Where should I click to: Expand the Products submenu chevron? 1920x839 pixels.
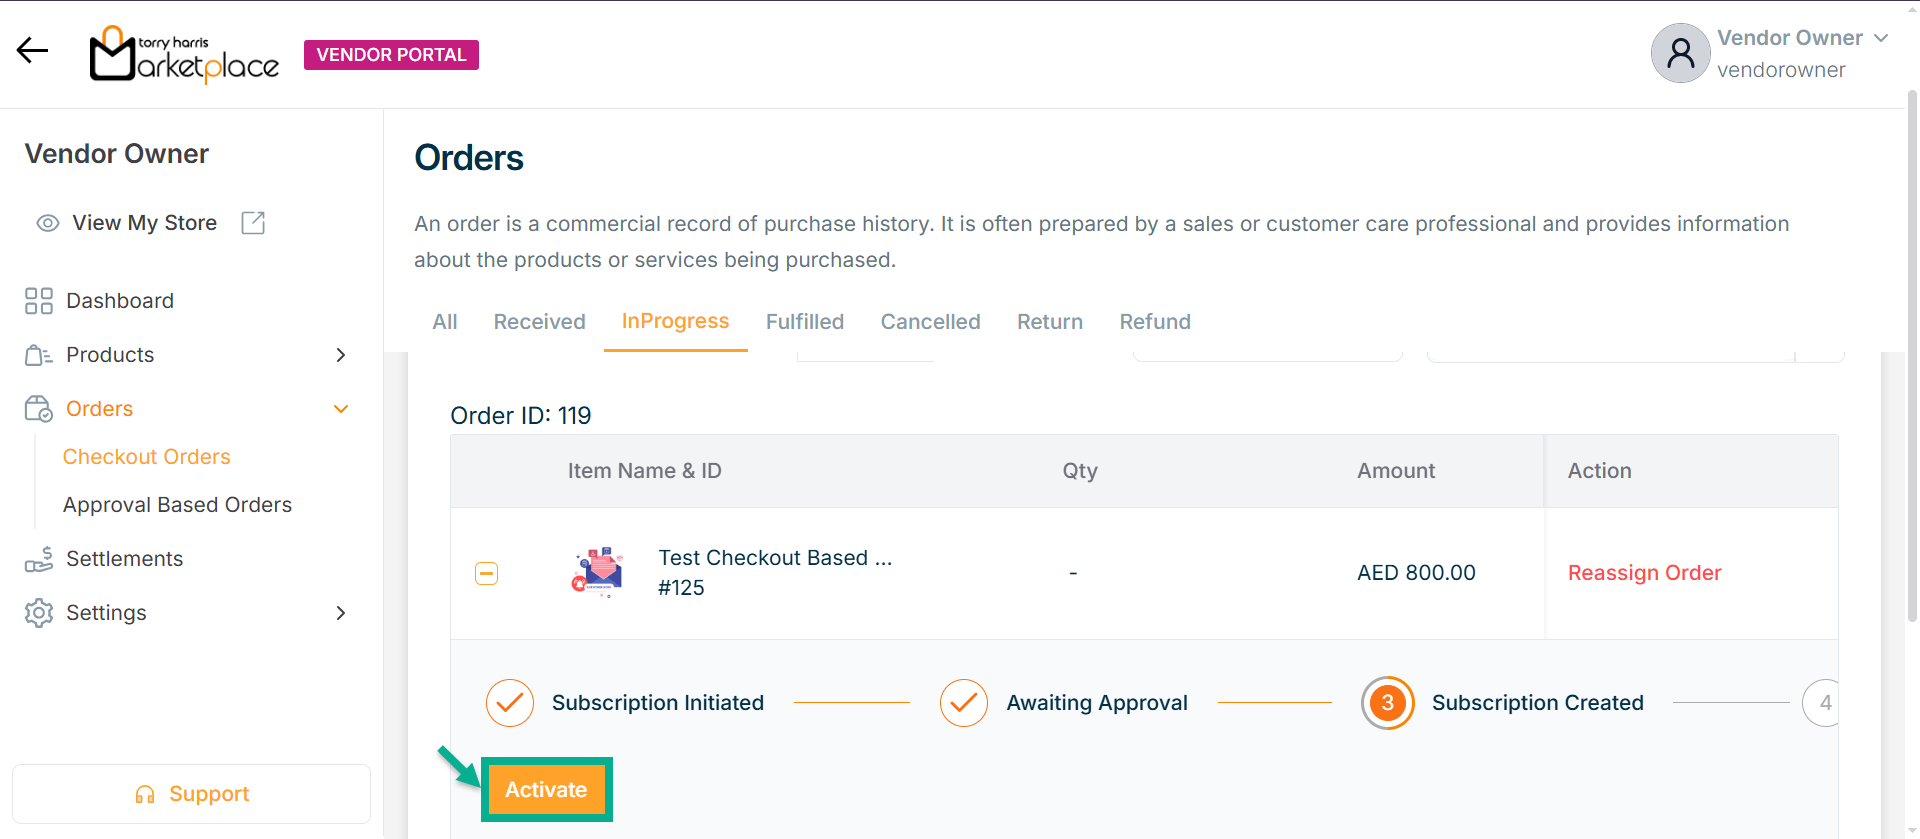(341, 355)
